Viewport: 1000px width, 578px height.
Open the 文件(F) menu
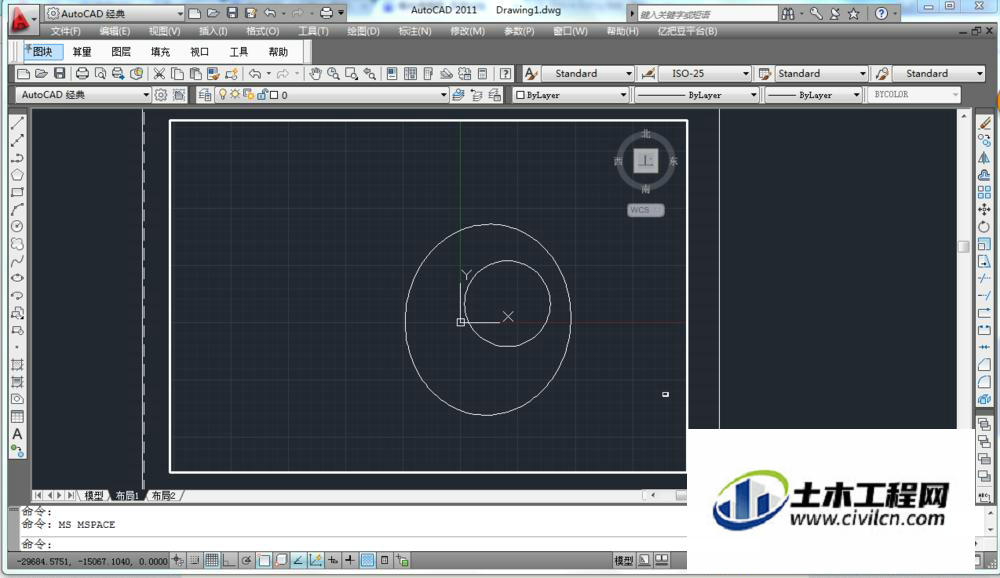[x=66, y=31]
